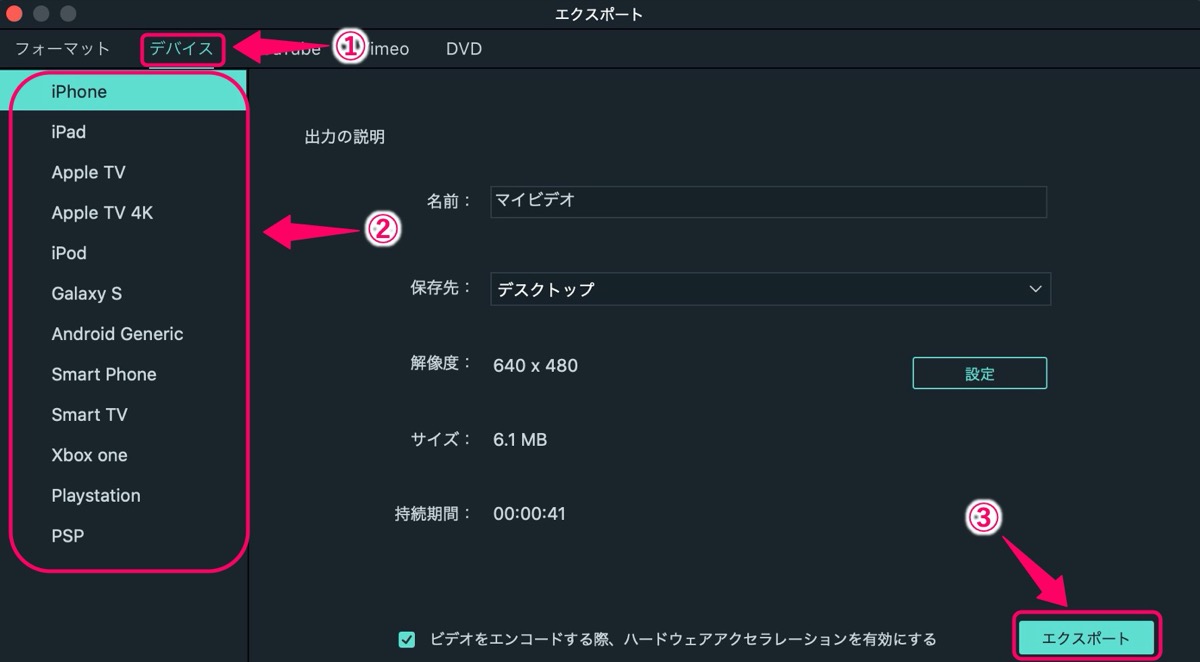The width and height of the screenshot is (1200, 662).
Task: Select the Vimeo export tab
Action: [384, 48]
